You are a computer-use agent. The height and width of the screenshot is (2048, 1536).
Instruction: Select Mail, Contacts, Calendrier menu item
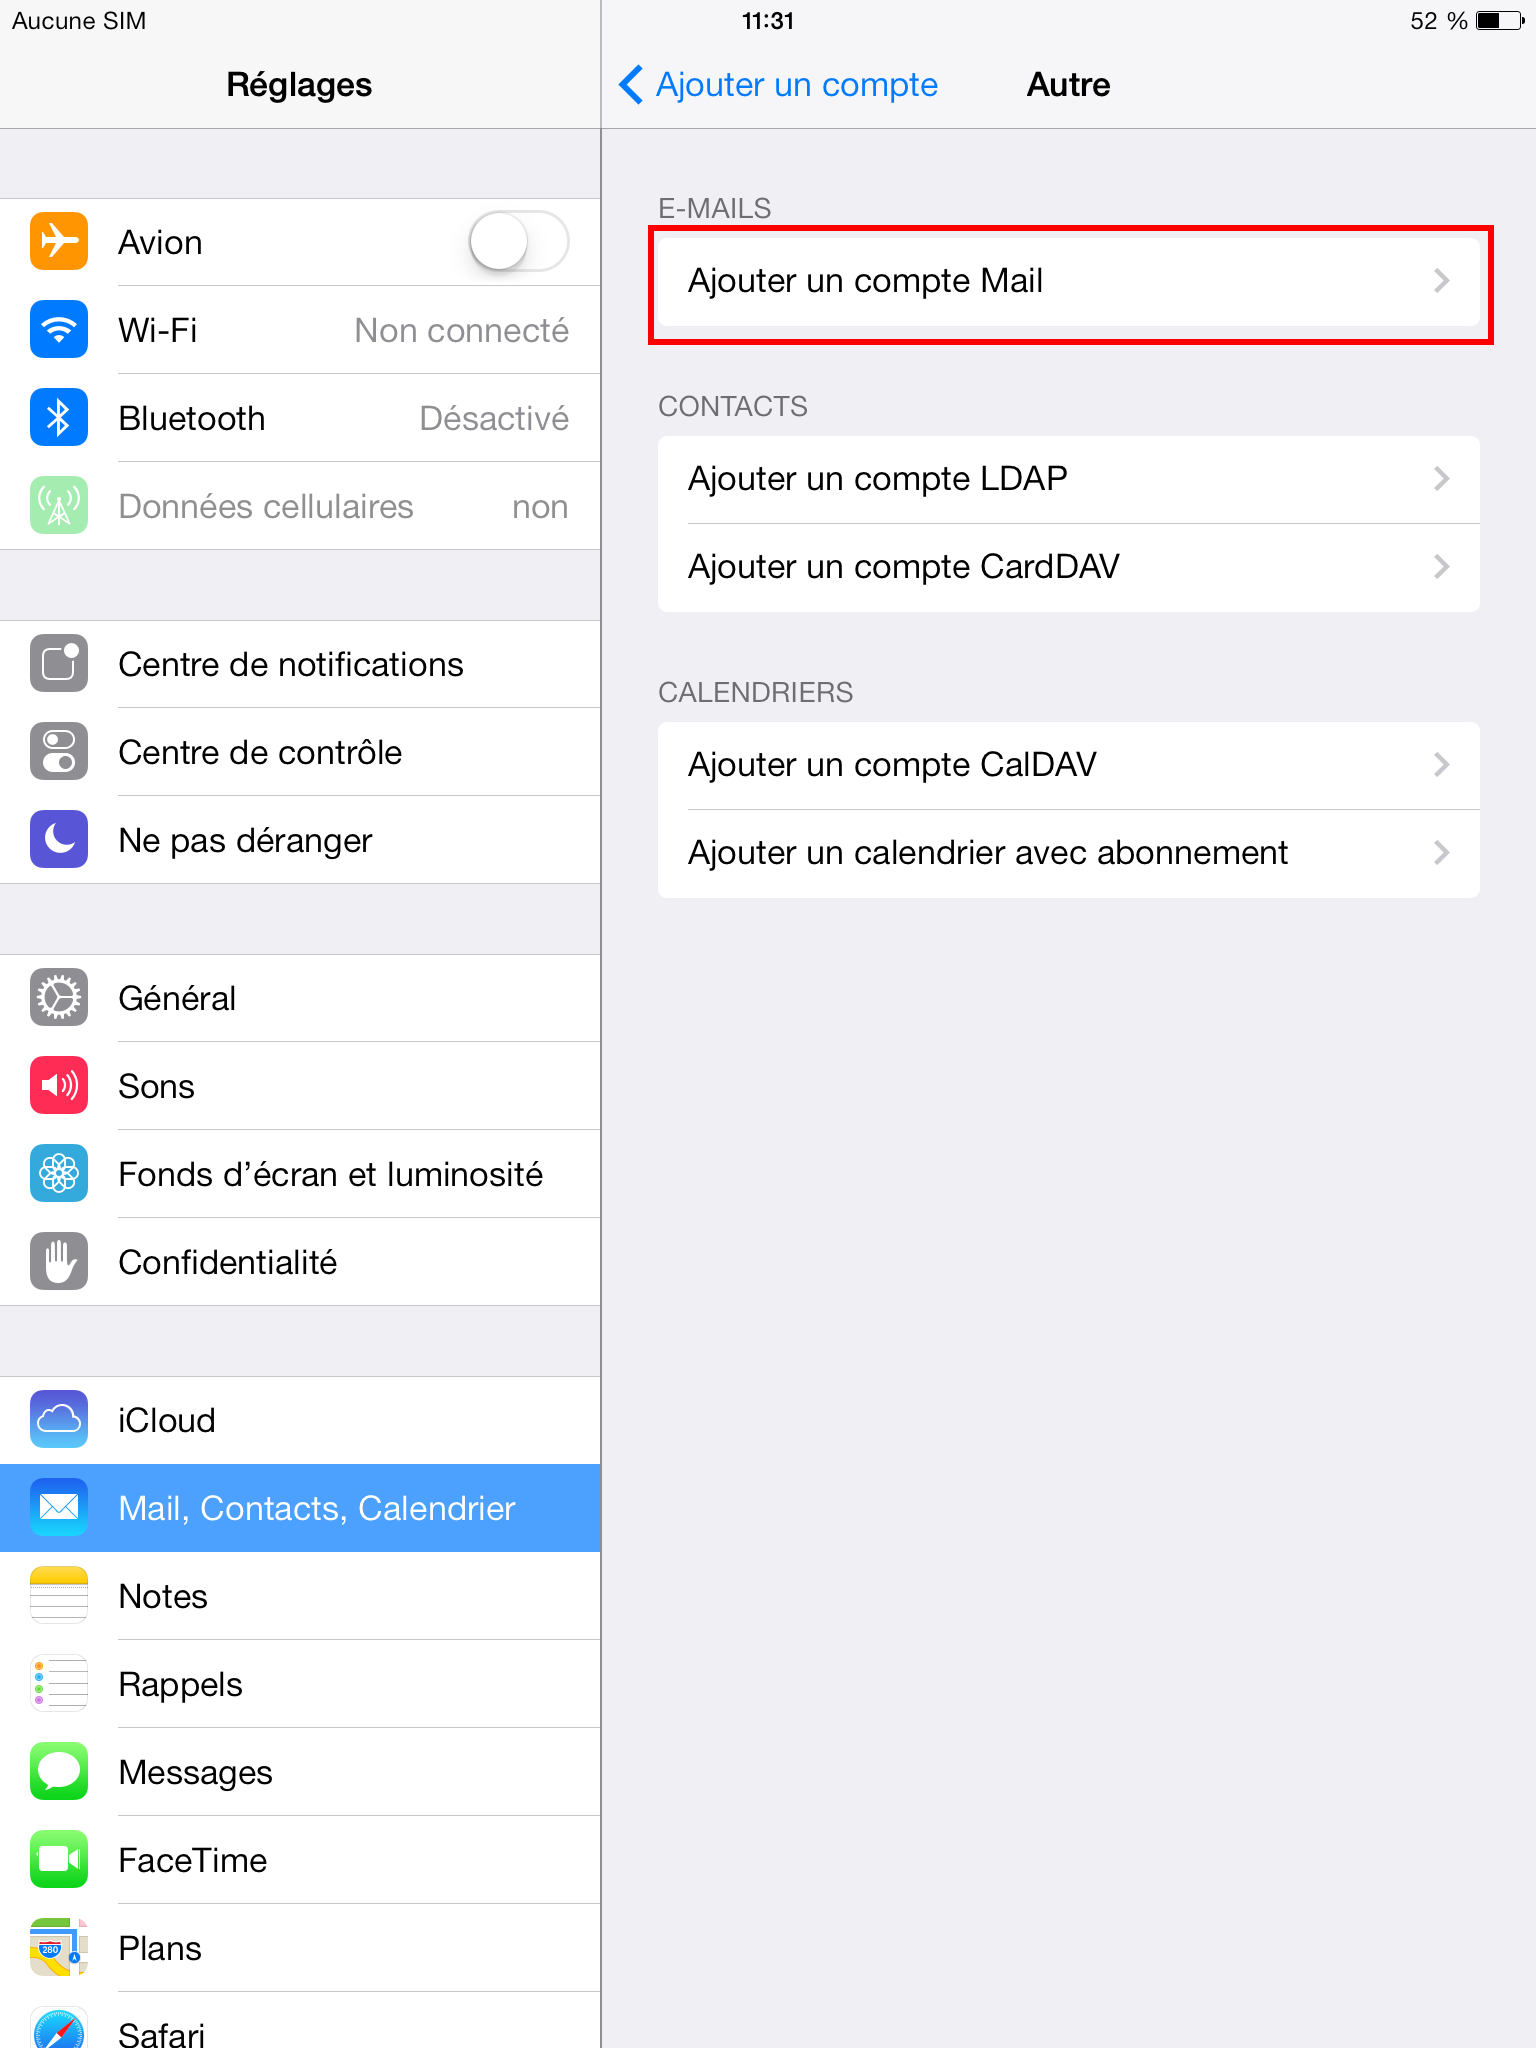(x=300, y=1508)
